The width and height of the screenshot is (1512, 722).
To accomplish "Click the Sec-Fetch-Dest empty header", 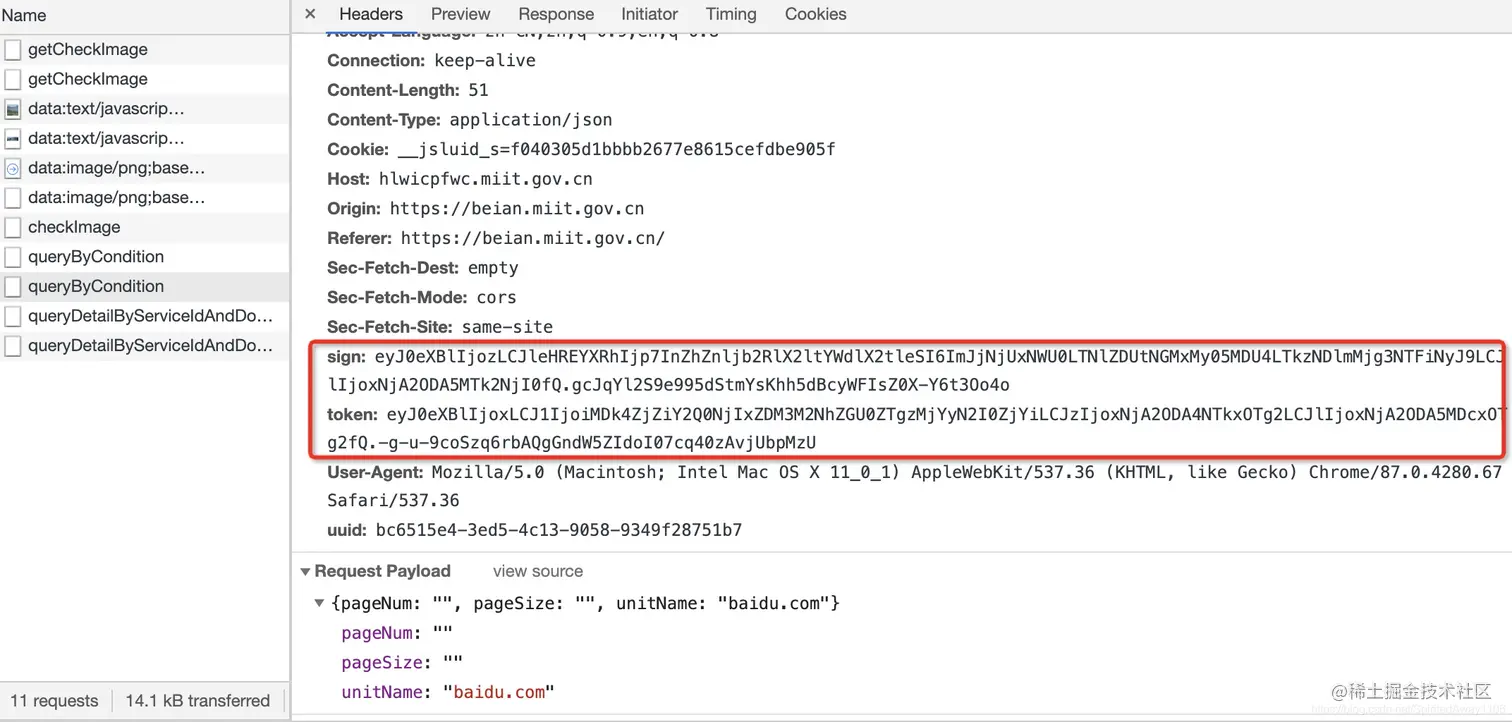I will pos(423,268).
